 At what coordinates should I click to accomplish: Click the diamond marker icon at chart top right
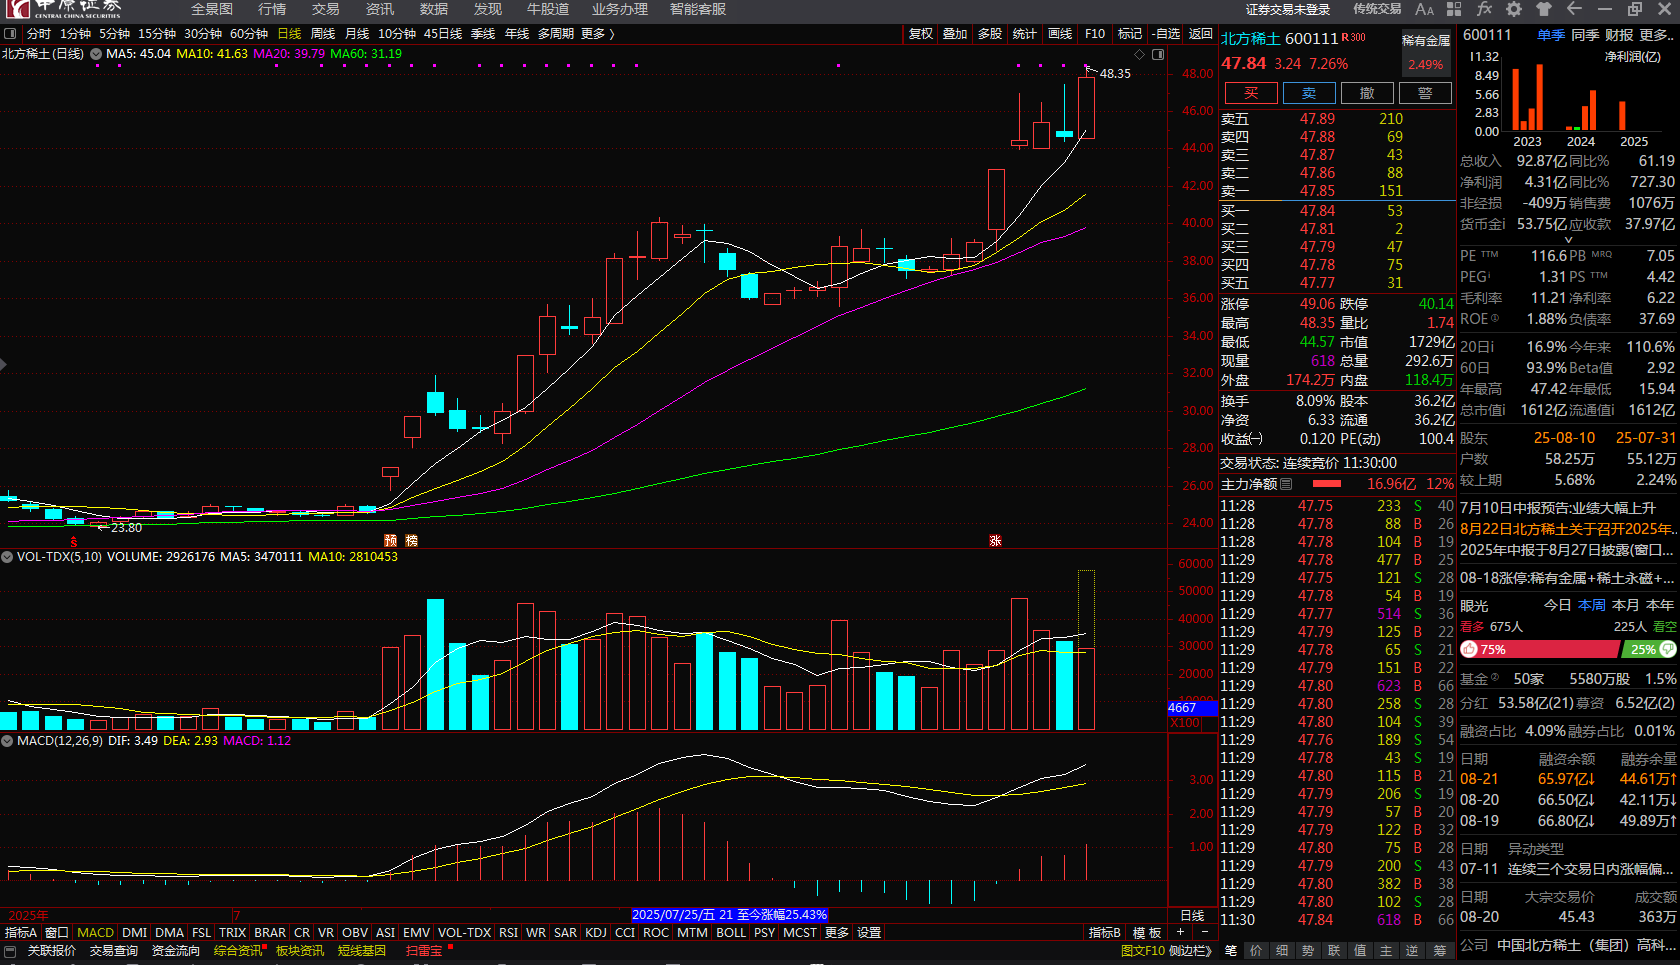coord(1140,54)
